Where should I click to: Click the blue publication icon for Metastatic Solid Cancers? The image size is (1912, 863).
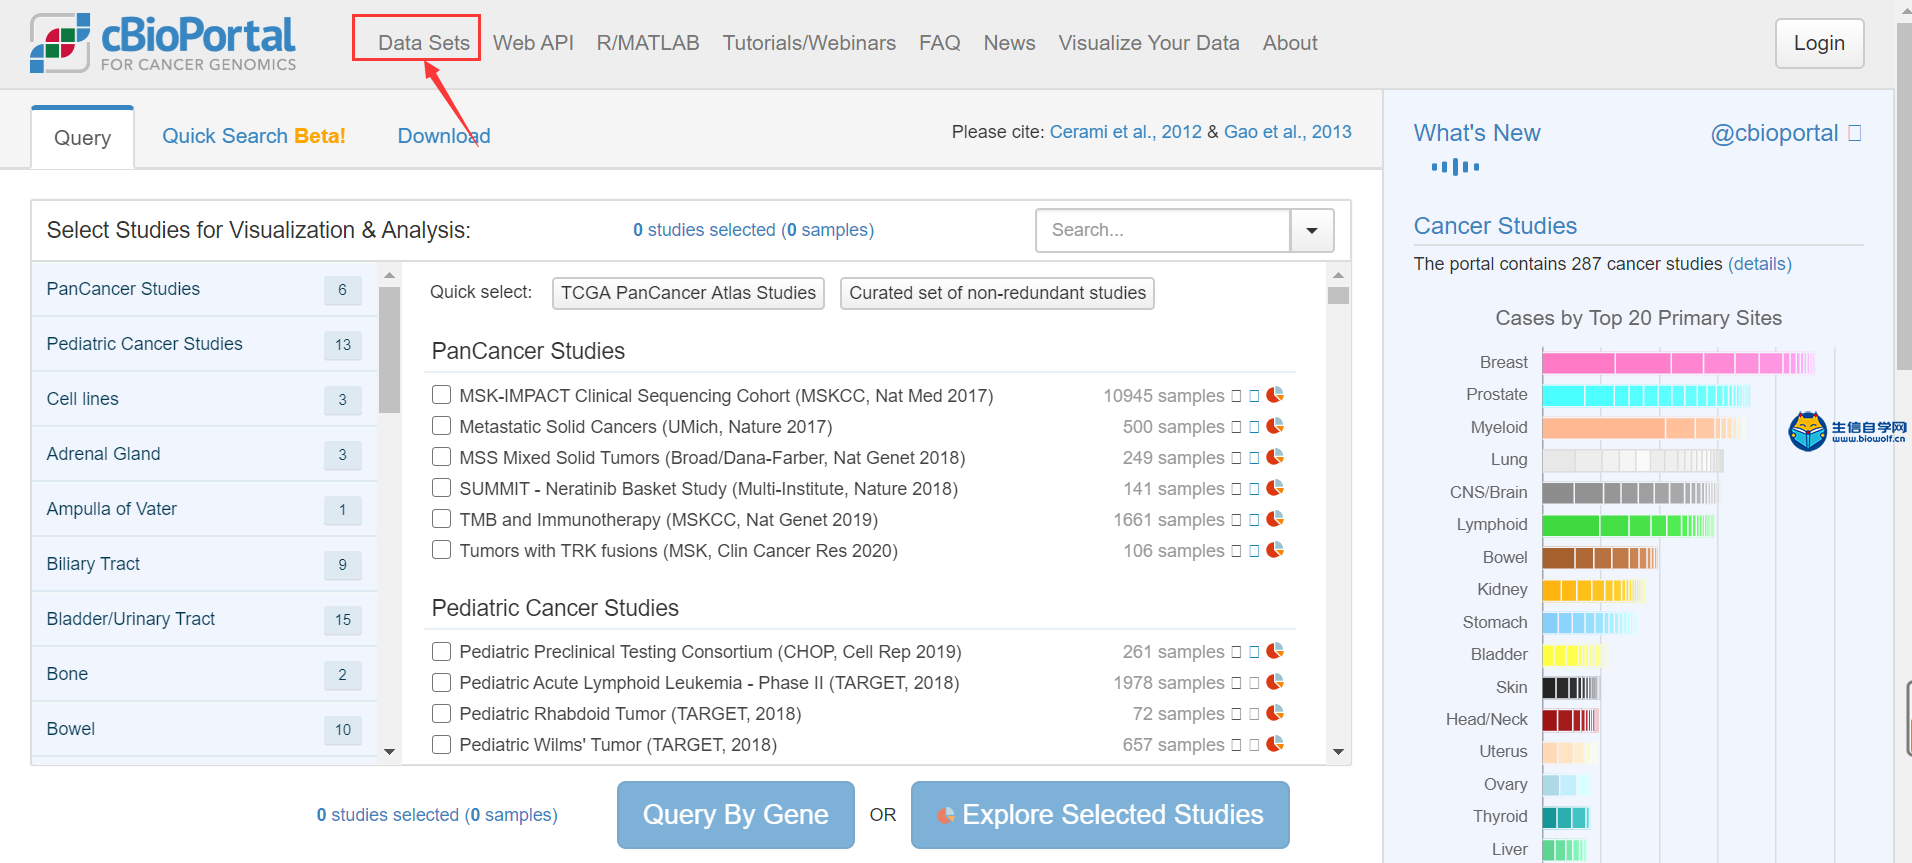tap(1254, 427)
